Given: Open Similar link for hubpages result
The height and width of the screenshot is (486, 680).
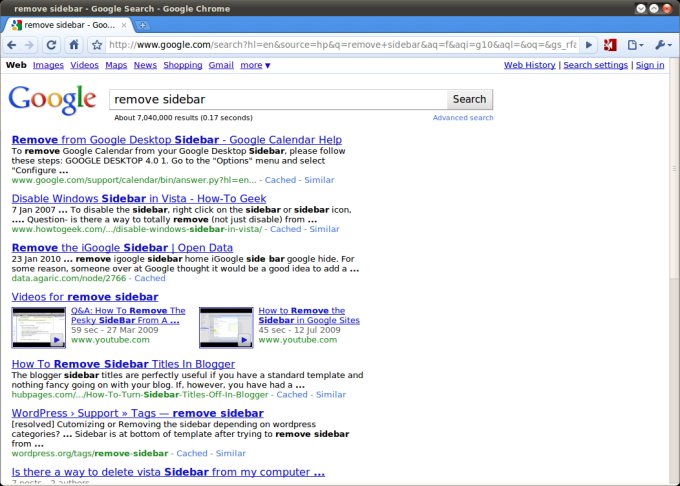Looking at the screenshot, I should click(331, 395).
